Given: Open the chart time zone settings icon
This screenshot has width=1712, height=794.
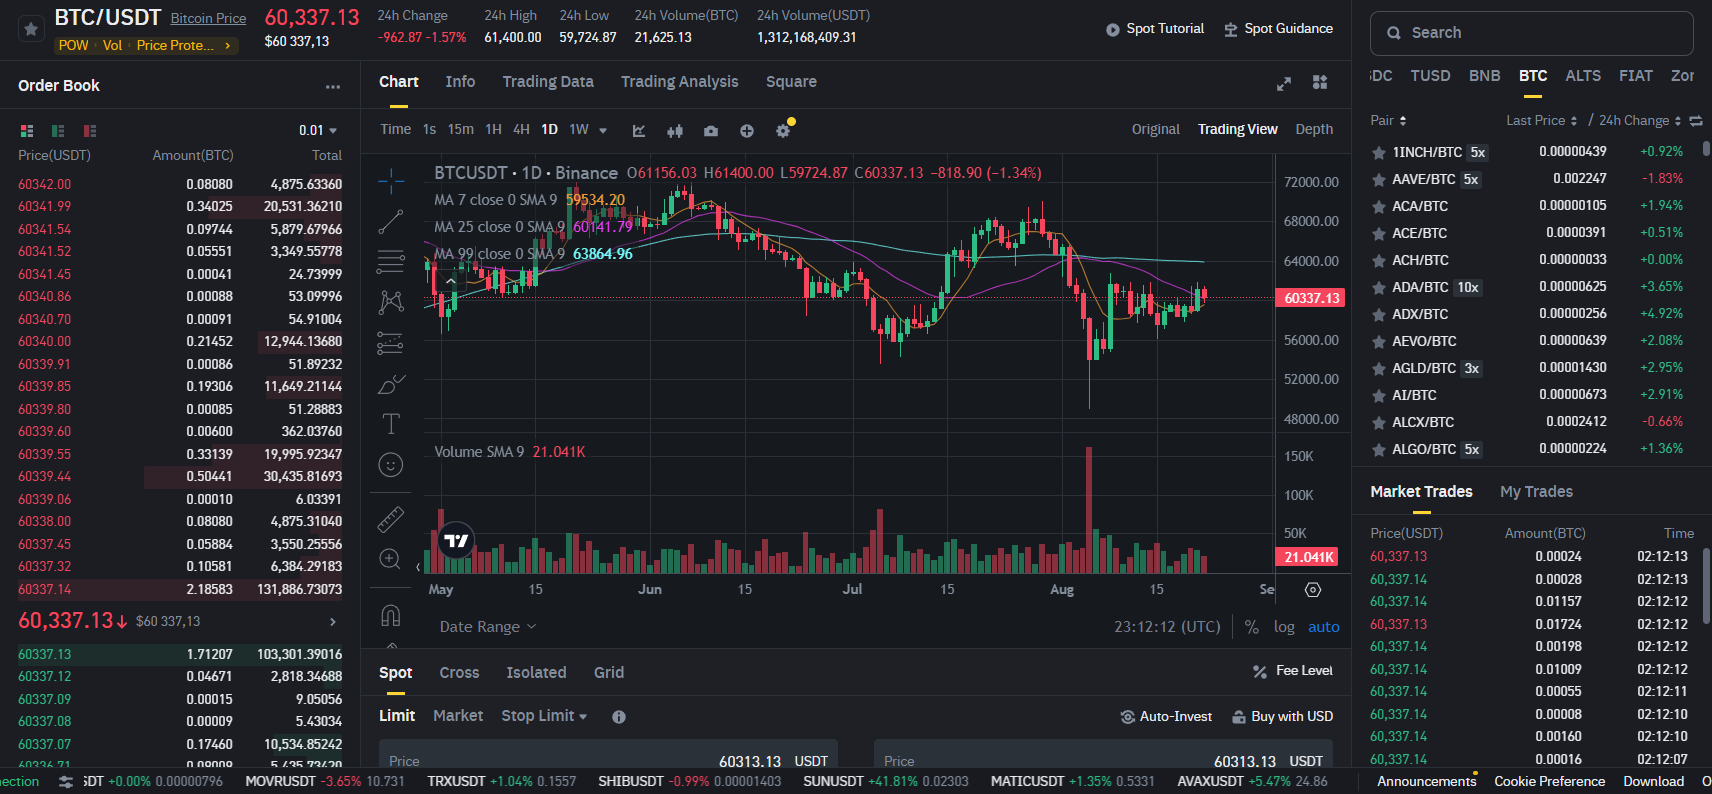Looking at the screenshot, I should click(1313, 590).
